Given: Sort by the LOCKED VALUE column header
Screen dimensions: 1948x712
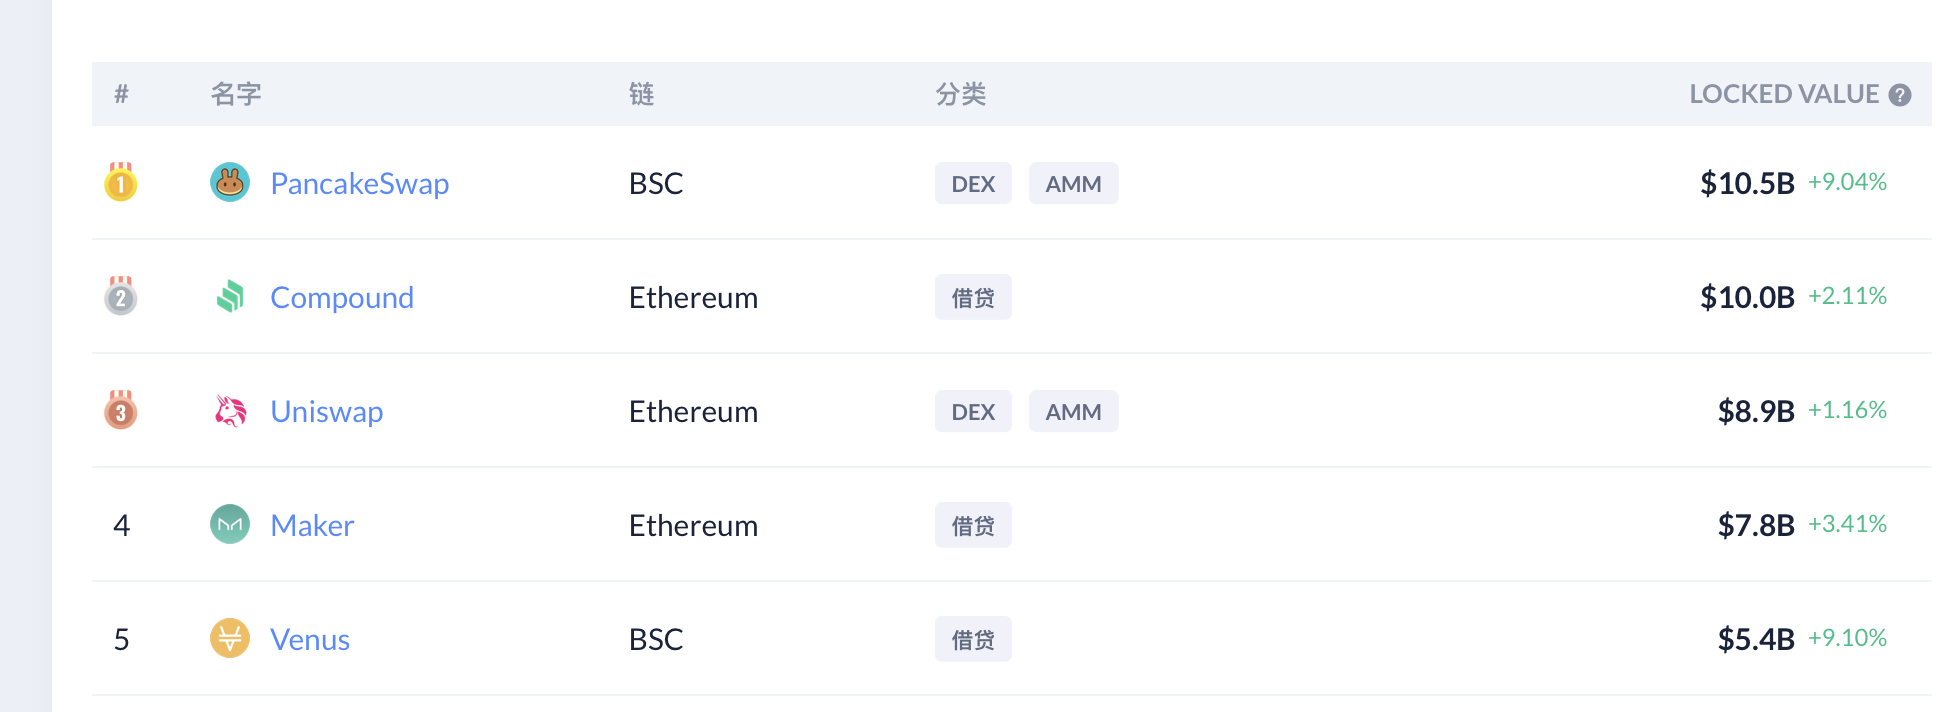Looking at the screenshot, I should [1784, 94].
